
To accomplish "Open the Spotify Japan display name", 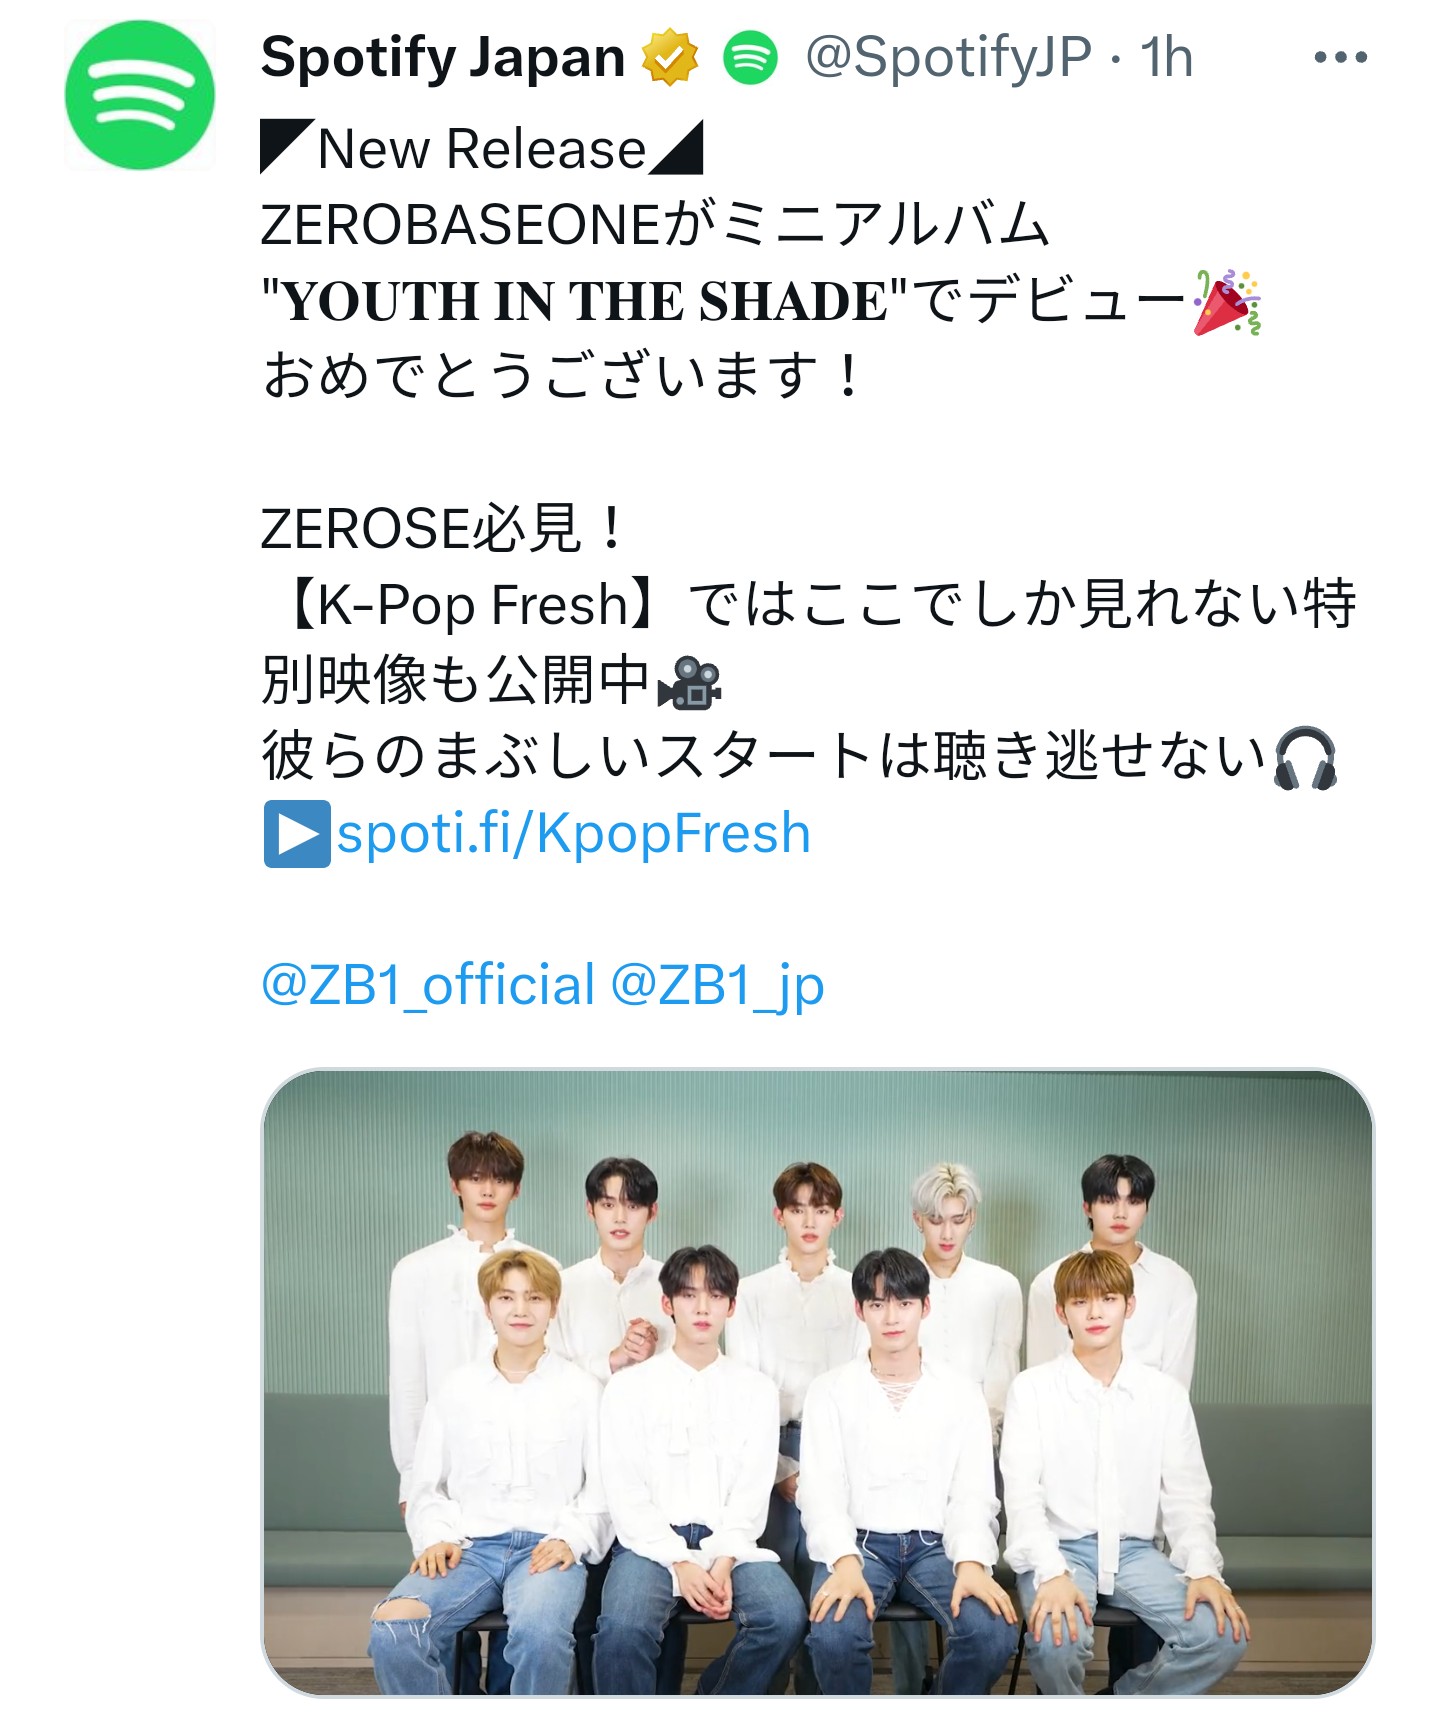I will click(443, 57).
